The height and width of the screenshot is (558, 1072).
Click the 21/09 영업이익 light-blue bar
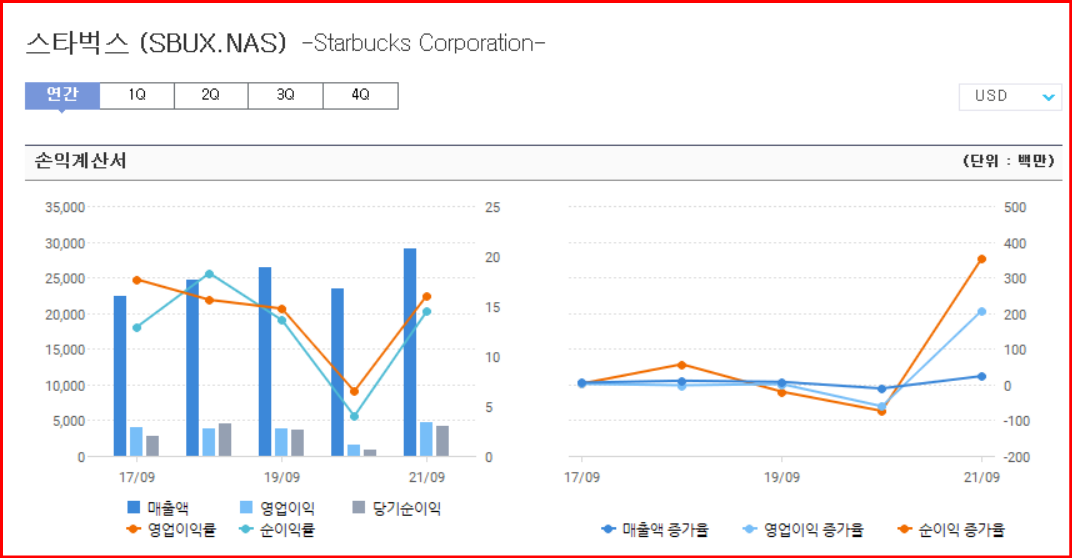426,439
